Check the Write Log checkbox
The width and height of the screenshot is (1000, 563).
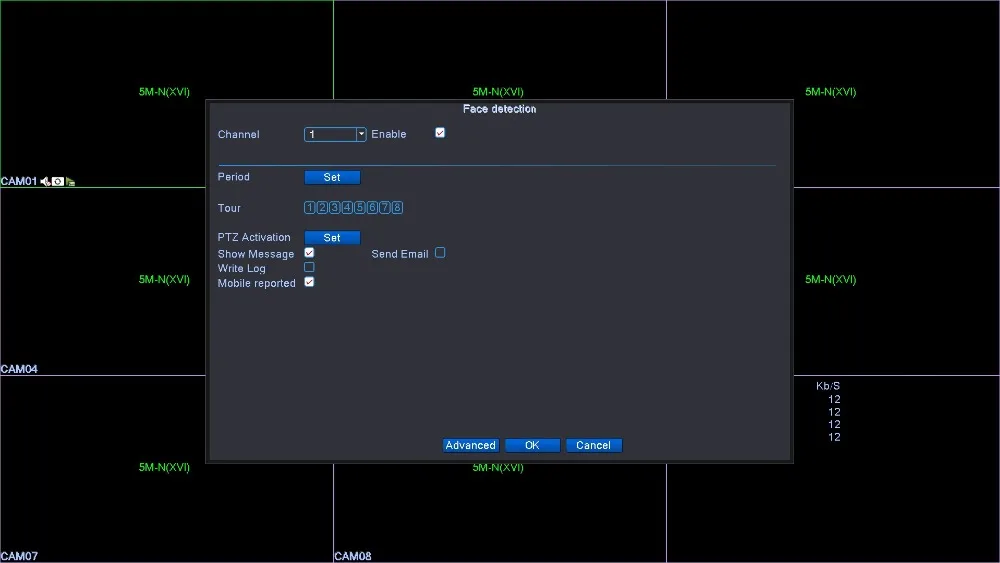click(309, 267)
